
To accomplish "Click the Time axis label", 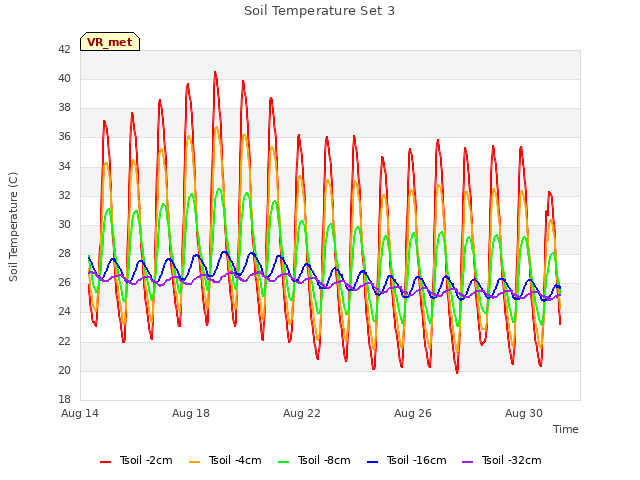I will pos(565,429).
